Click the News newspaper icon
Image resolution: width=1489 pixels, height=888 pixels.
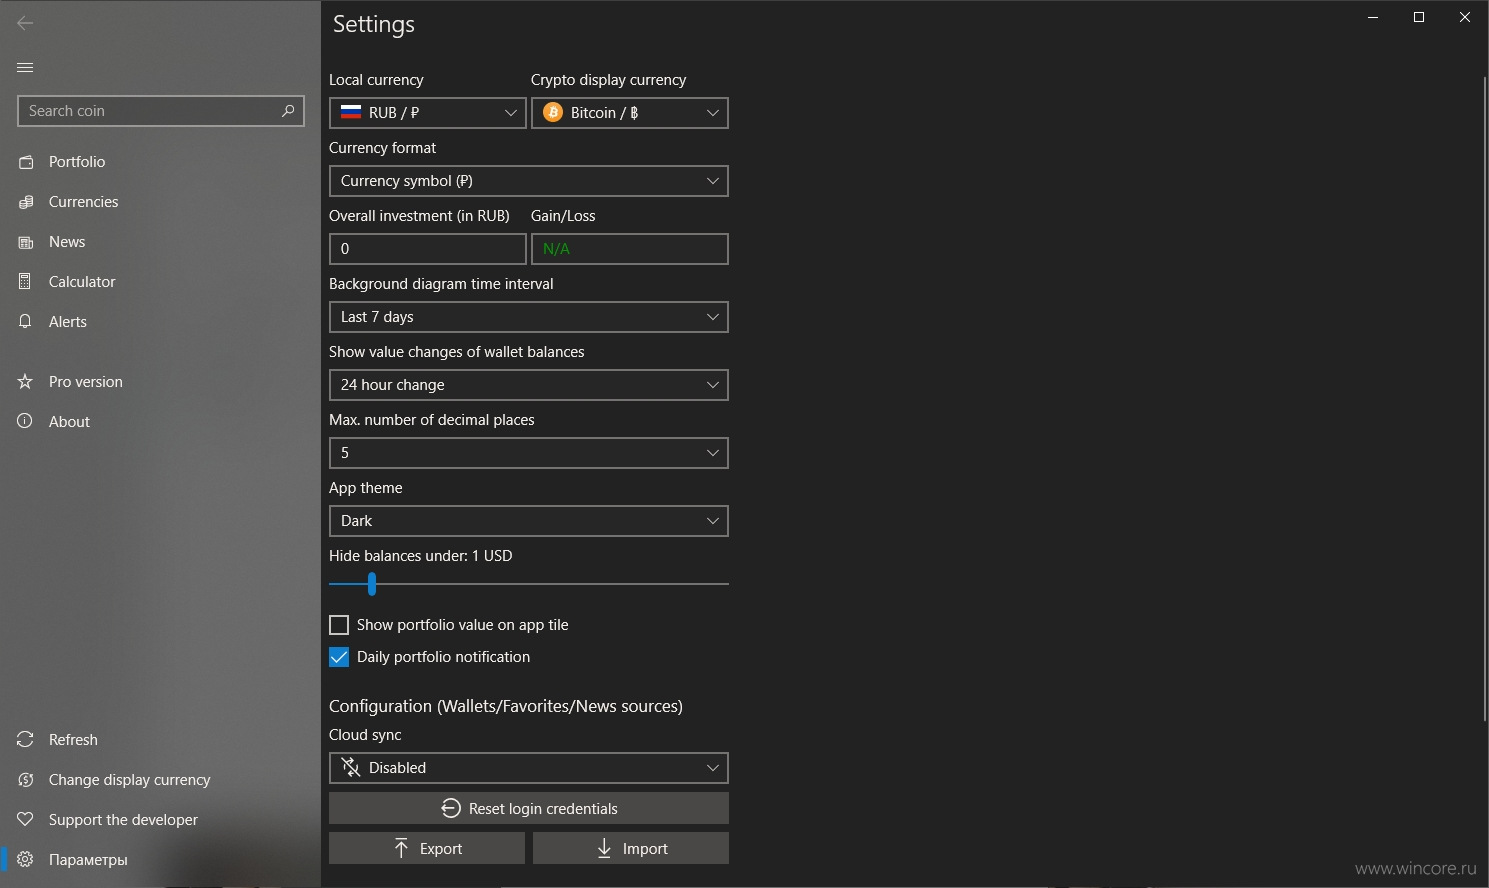(26, 242)
